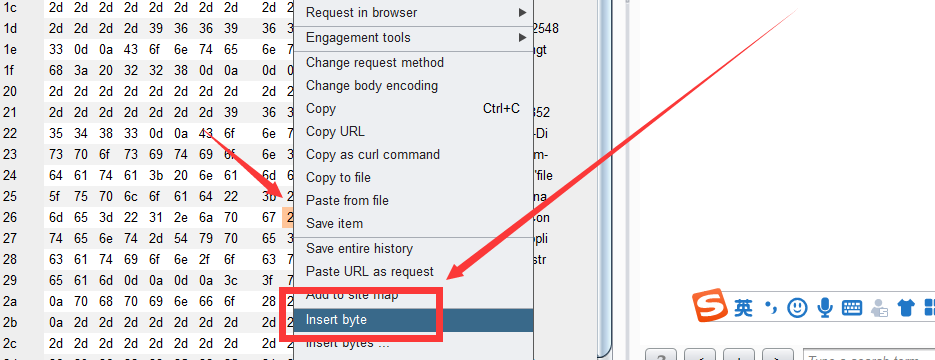Activate microphone voice input icon

coord(825,308)
